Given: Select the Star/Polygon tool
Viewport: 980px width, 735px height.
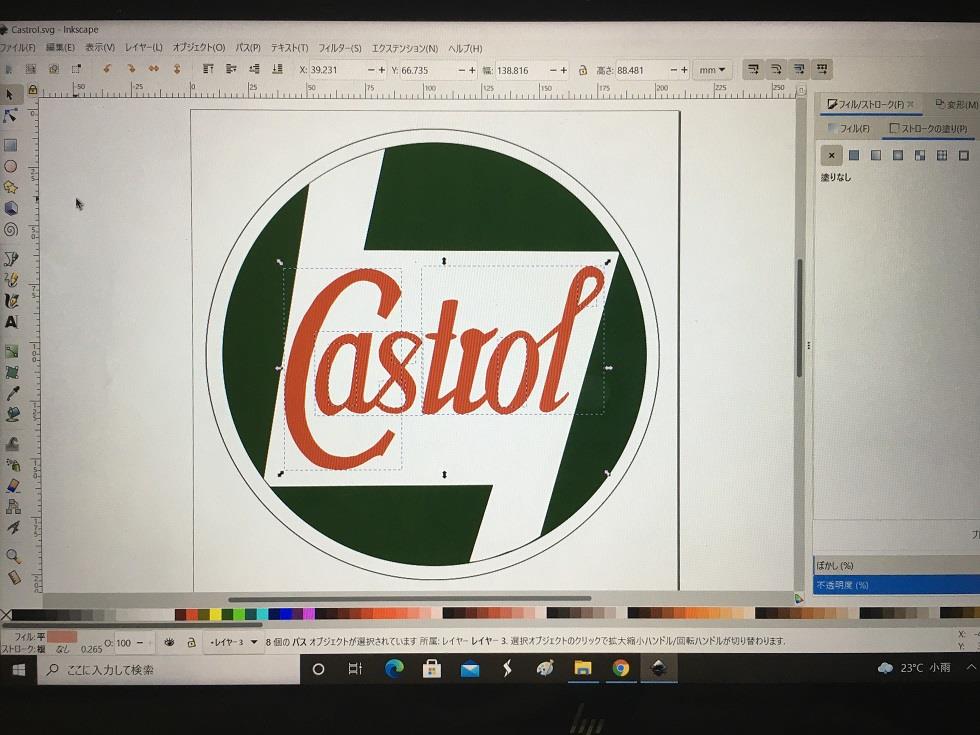Looking at the screenshot, I should pyautogui.click(x=11, y=187).
